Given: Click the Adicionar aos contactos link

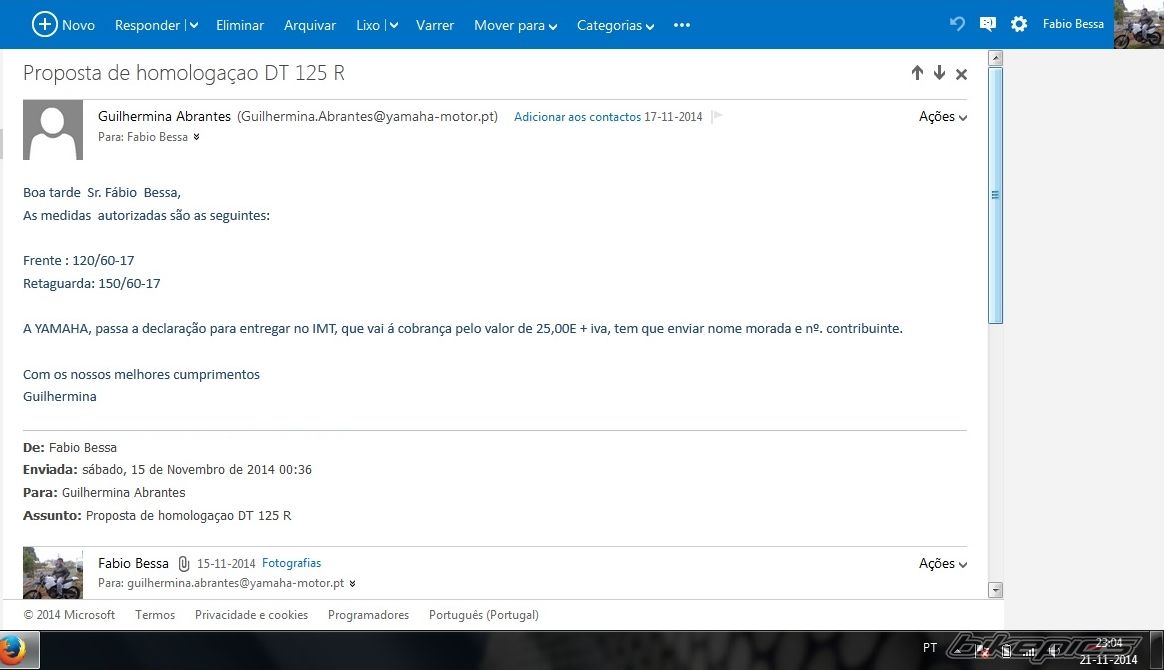Looking at the screenshot, I should pos(577,116).
